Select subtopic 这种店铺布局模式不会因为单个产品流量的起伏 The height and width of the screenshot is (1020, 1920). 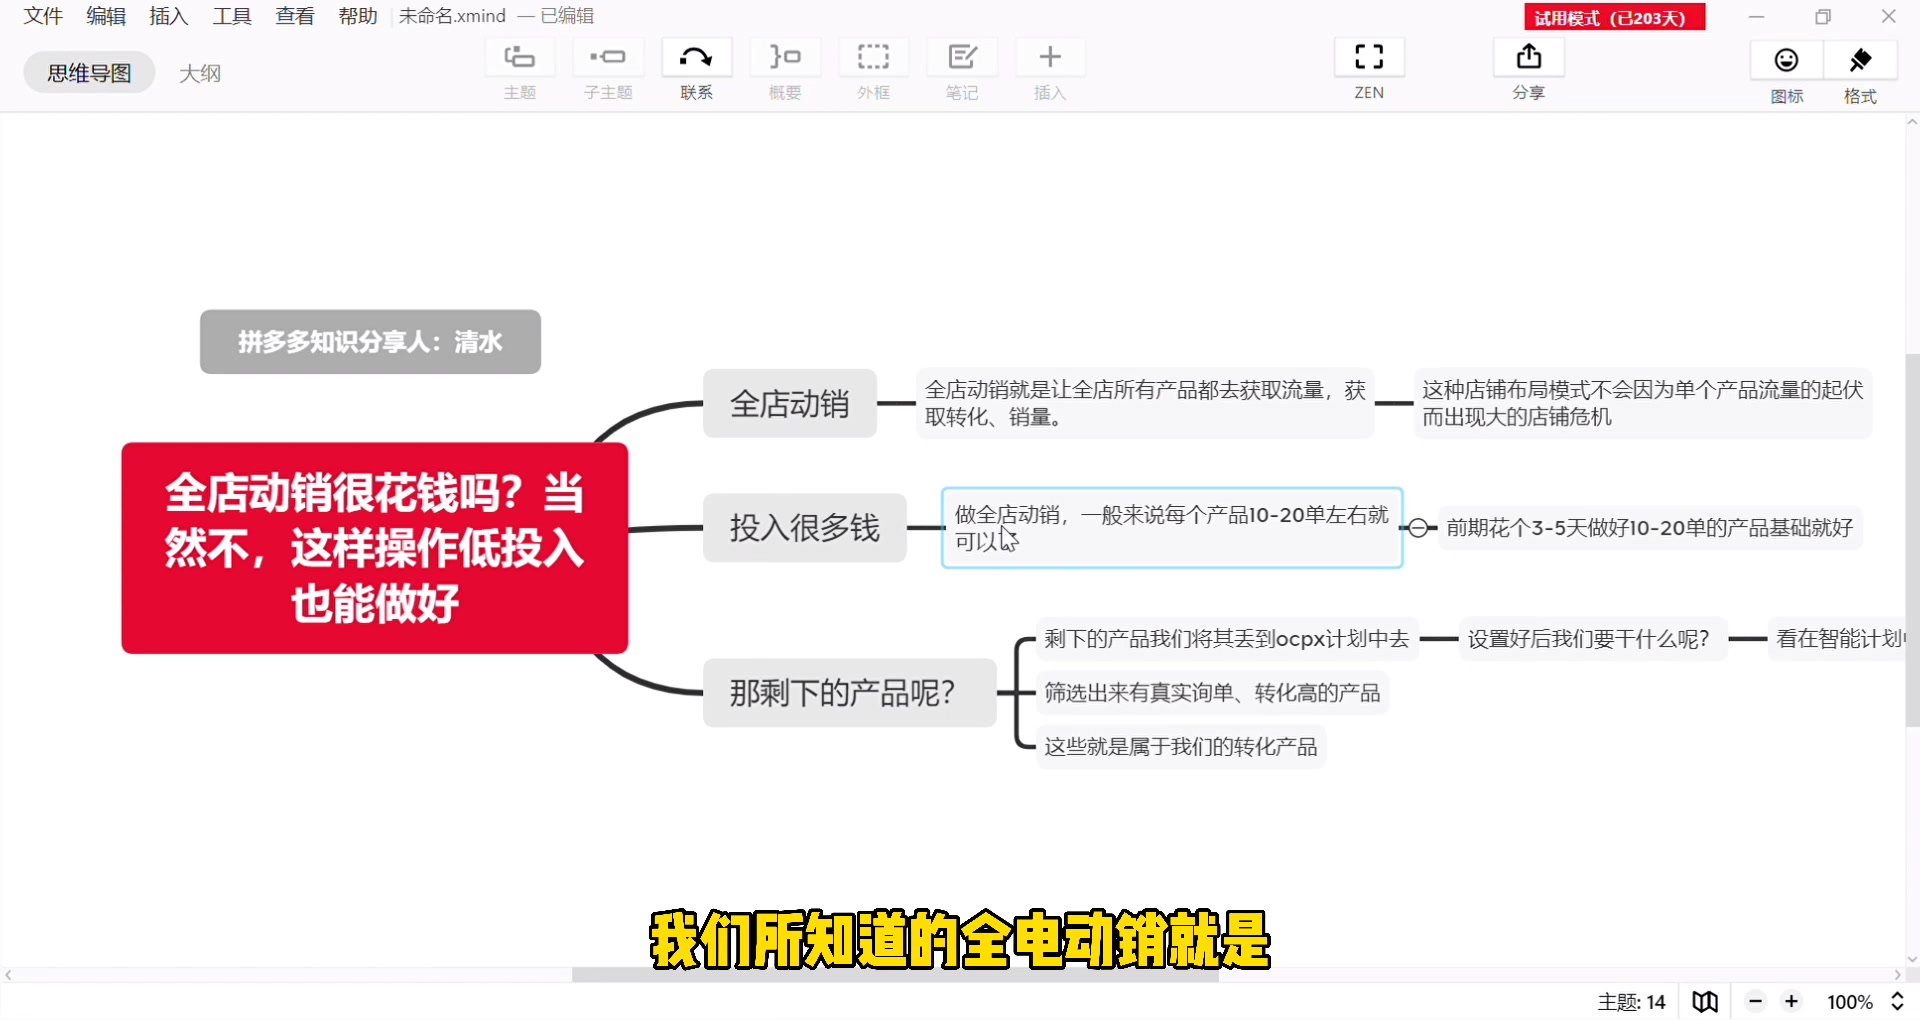point(1643,403)
